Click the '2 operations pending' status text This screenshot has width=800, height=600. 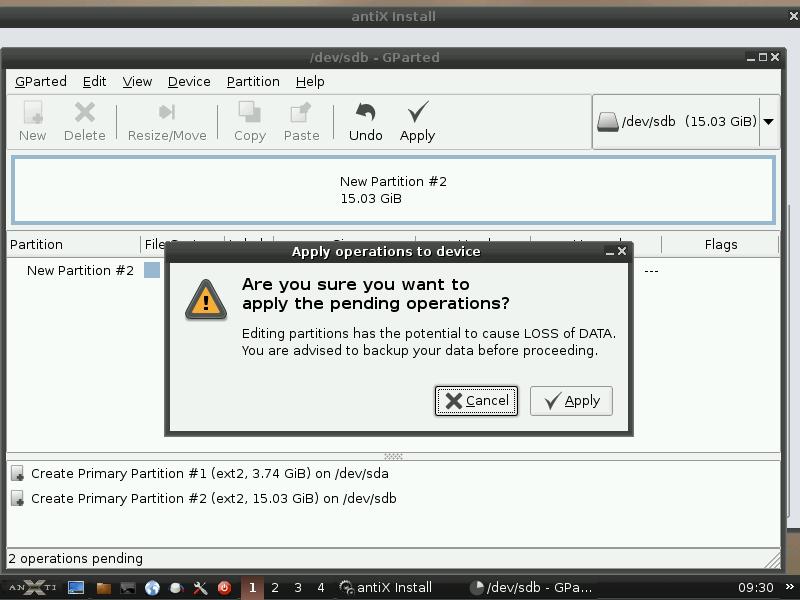pos(76,559)
